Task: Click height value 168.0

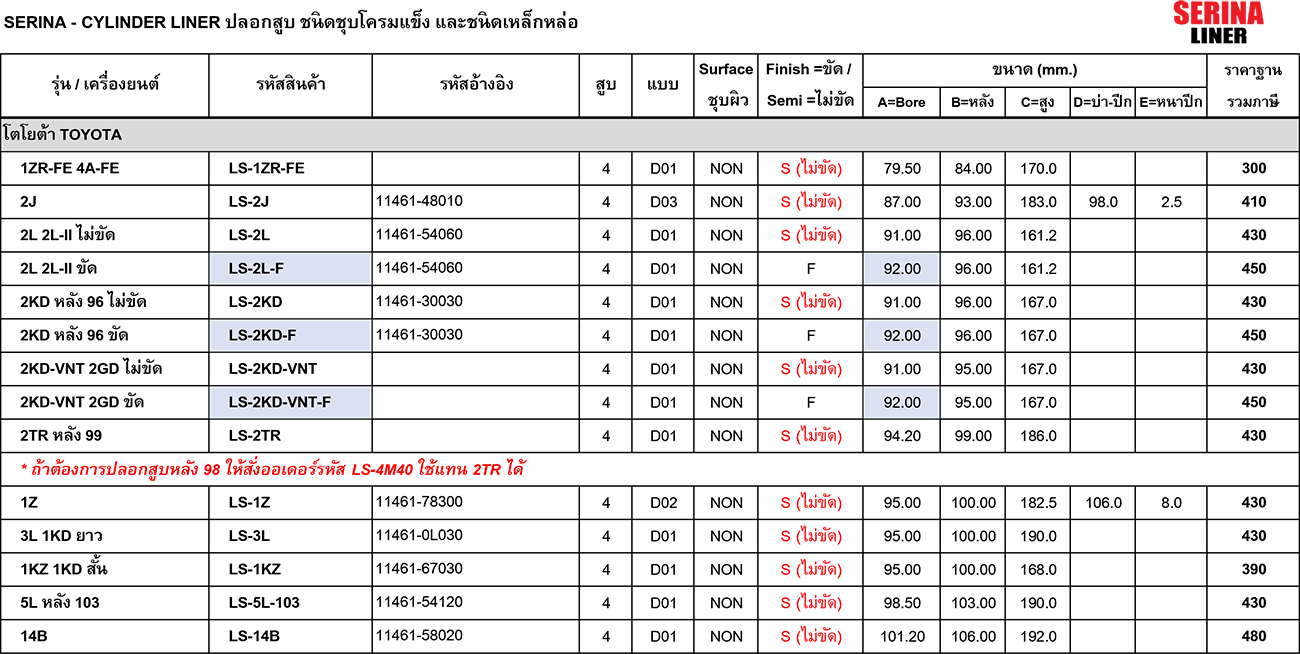Action: (1038, 570)
